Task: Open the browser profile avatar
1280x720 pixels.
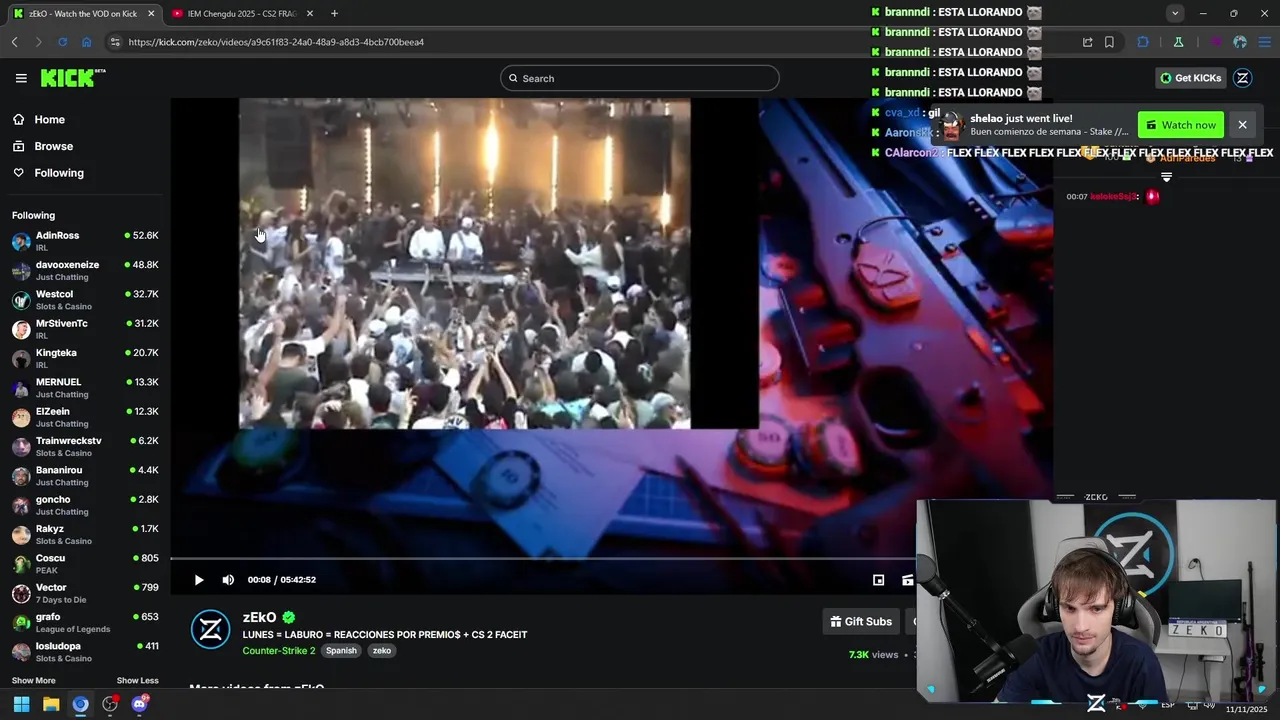Action: click(x=1240, y=42)
